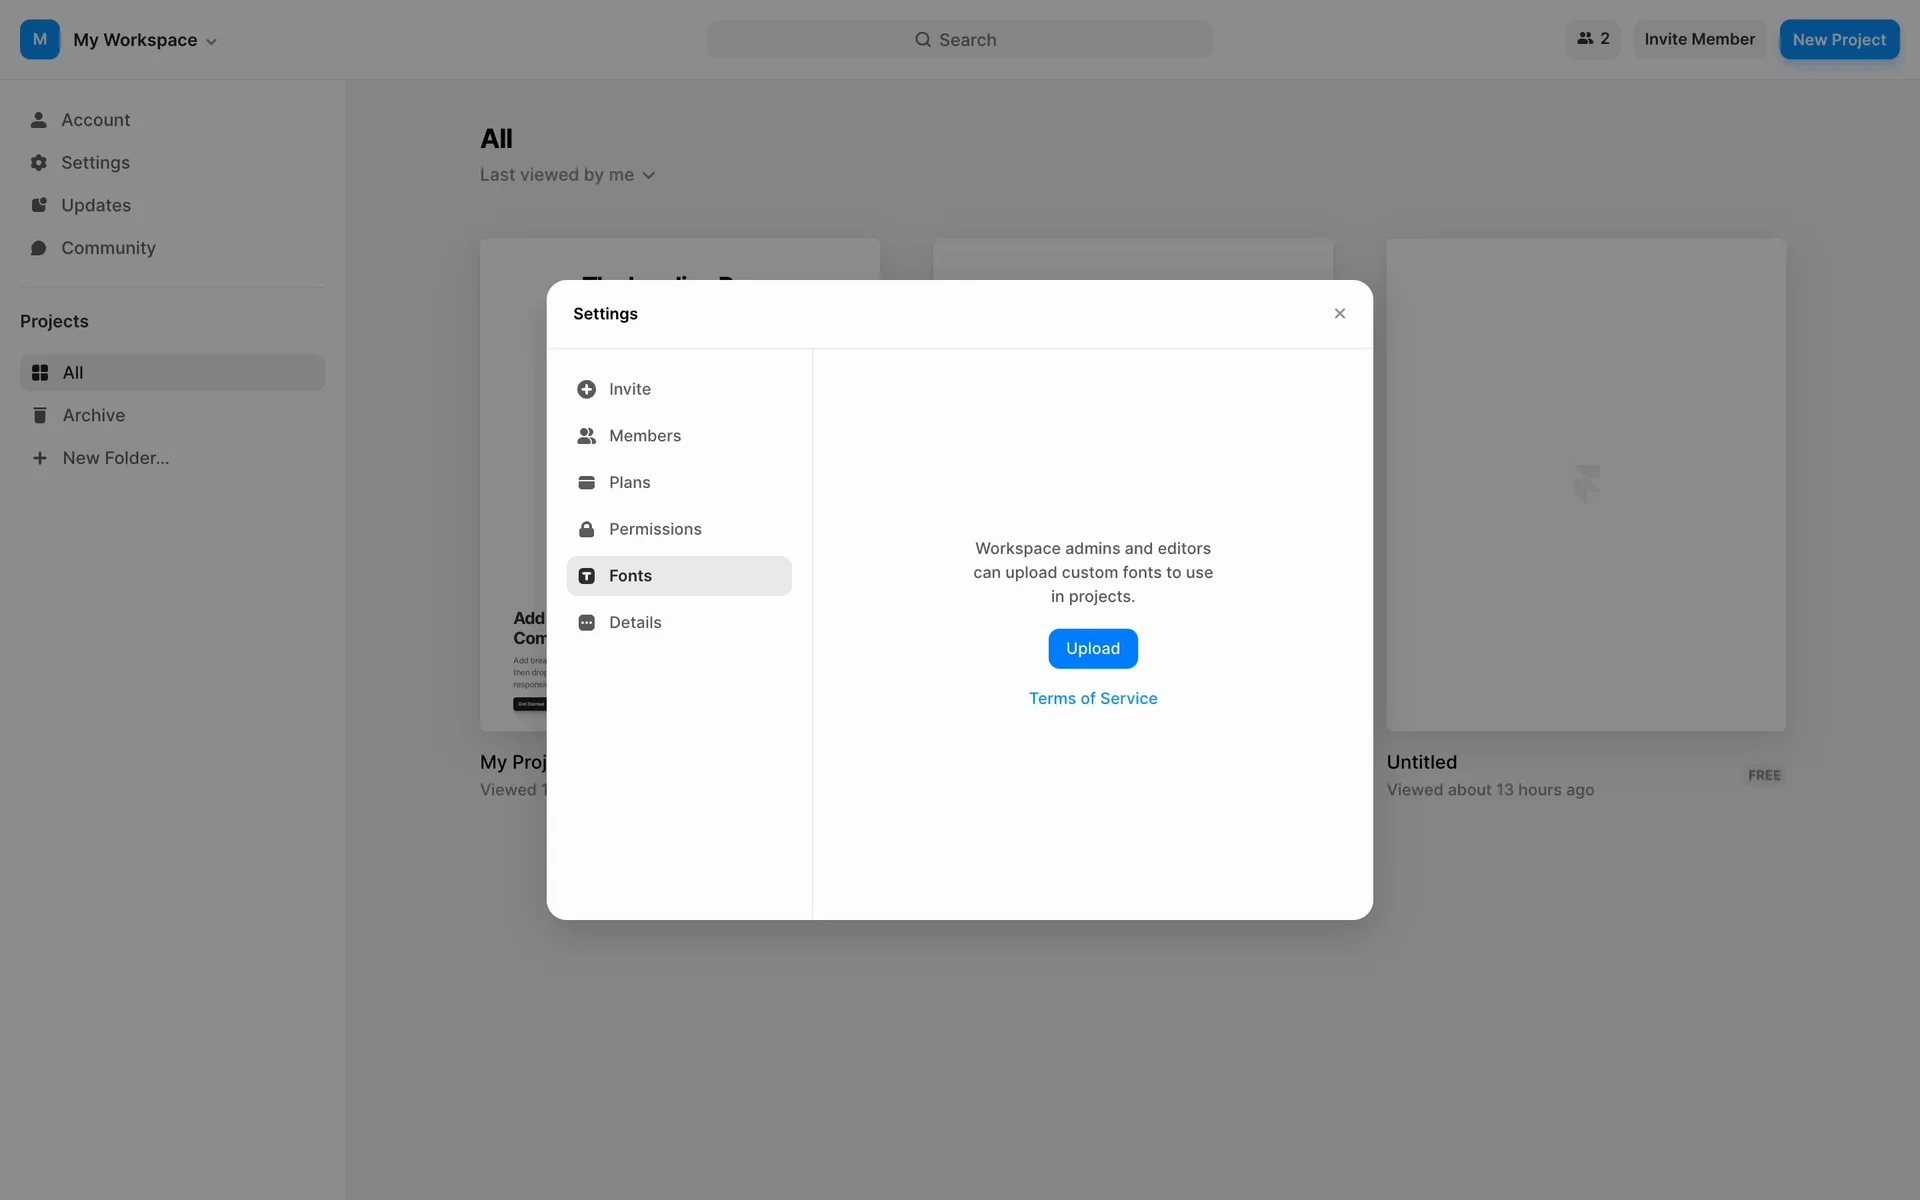
Task: Click the Archive trash icon in sidebar
Action: point(39,415)
